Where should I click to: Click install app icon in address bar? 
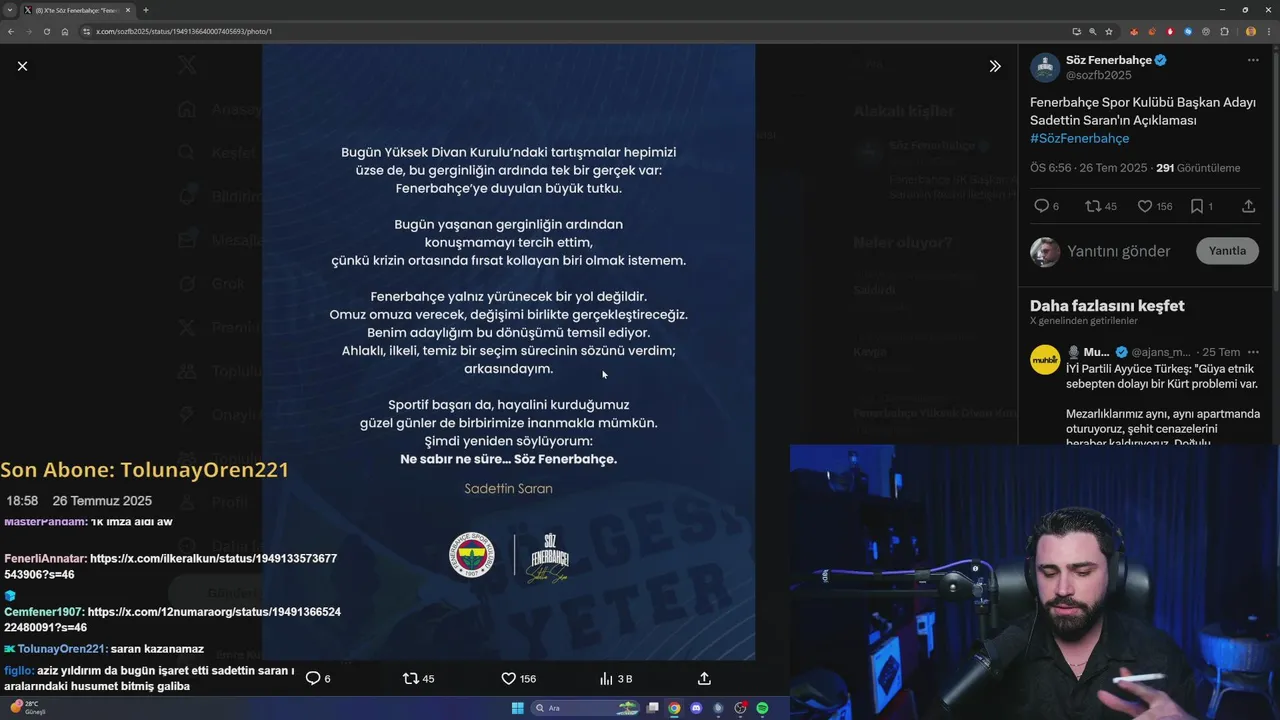point(1076,31)
